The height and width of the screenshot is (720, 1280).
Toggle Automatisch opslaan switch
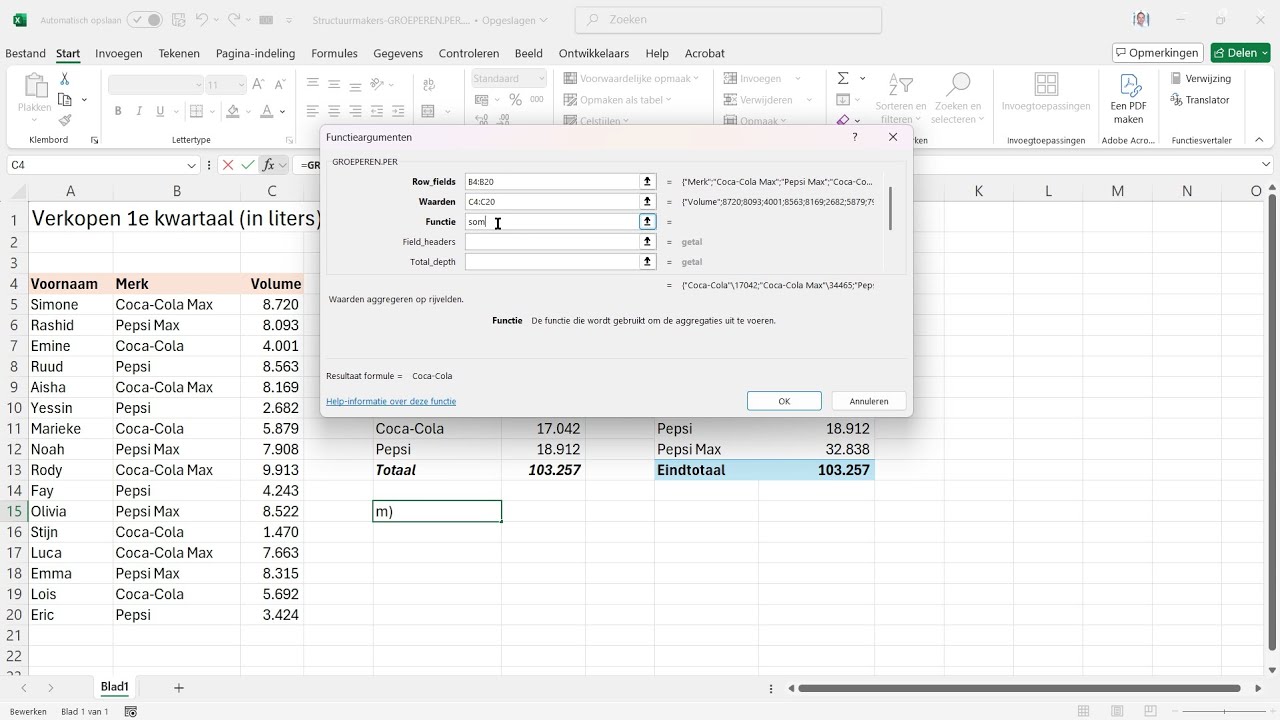[x=144, y=20]
